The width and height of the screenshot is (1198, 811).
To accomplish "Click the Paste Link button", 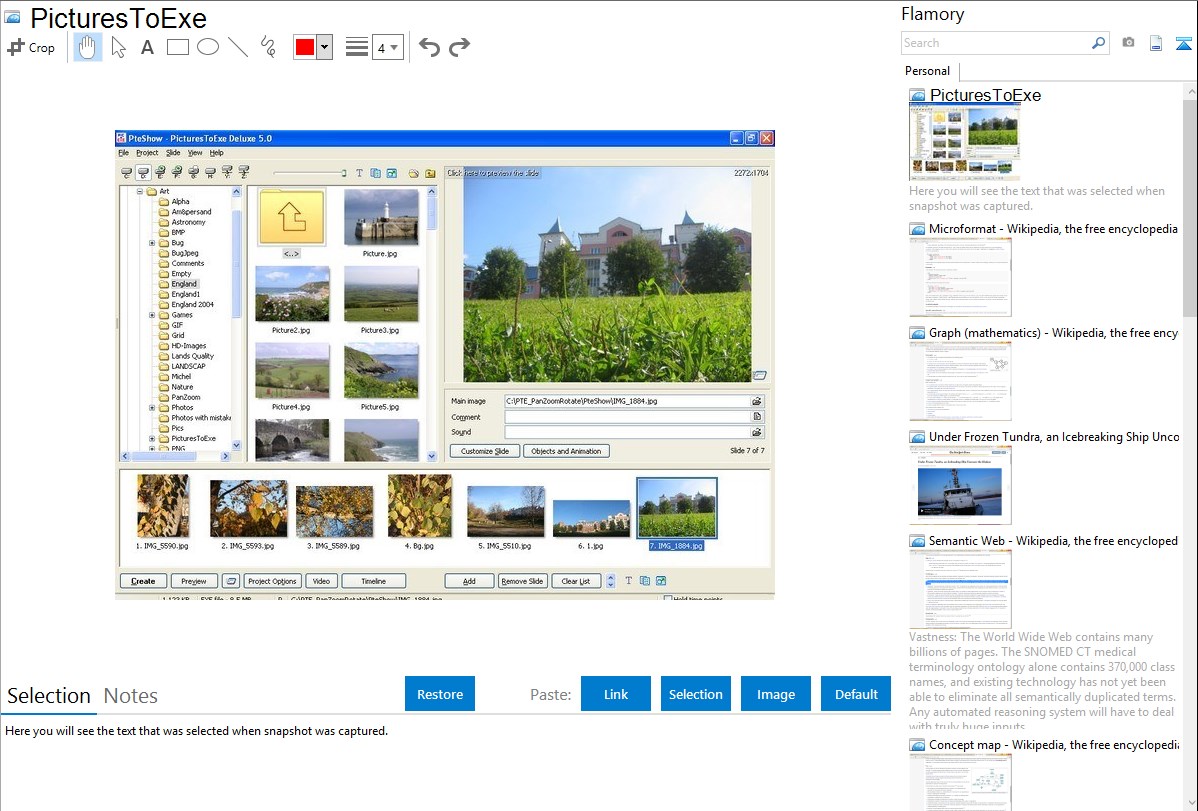I will coord(616,694).
